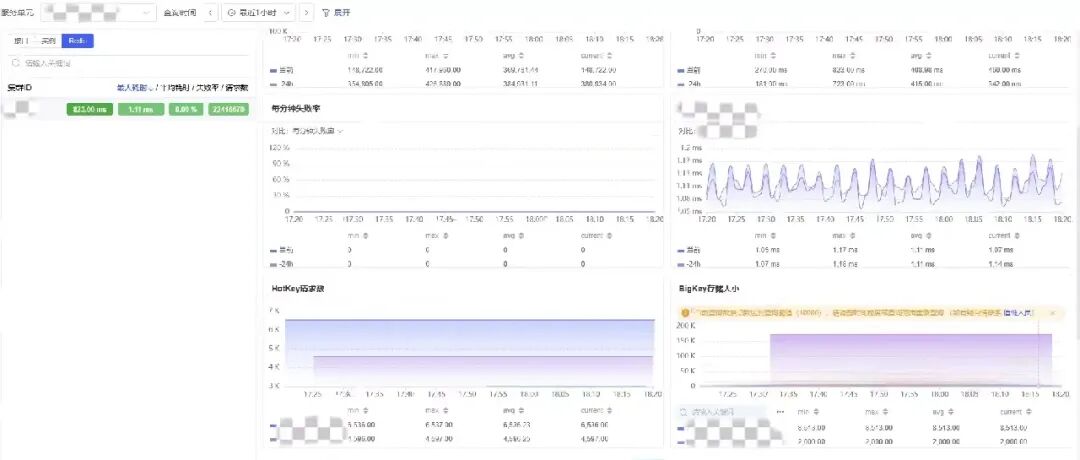The height and width of the screenshot is (460, 1080).
Task: Sort 每分钟失败率 table by min
Action: 366,236
